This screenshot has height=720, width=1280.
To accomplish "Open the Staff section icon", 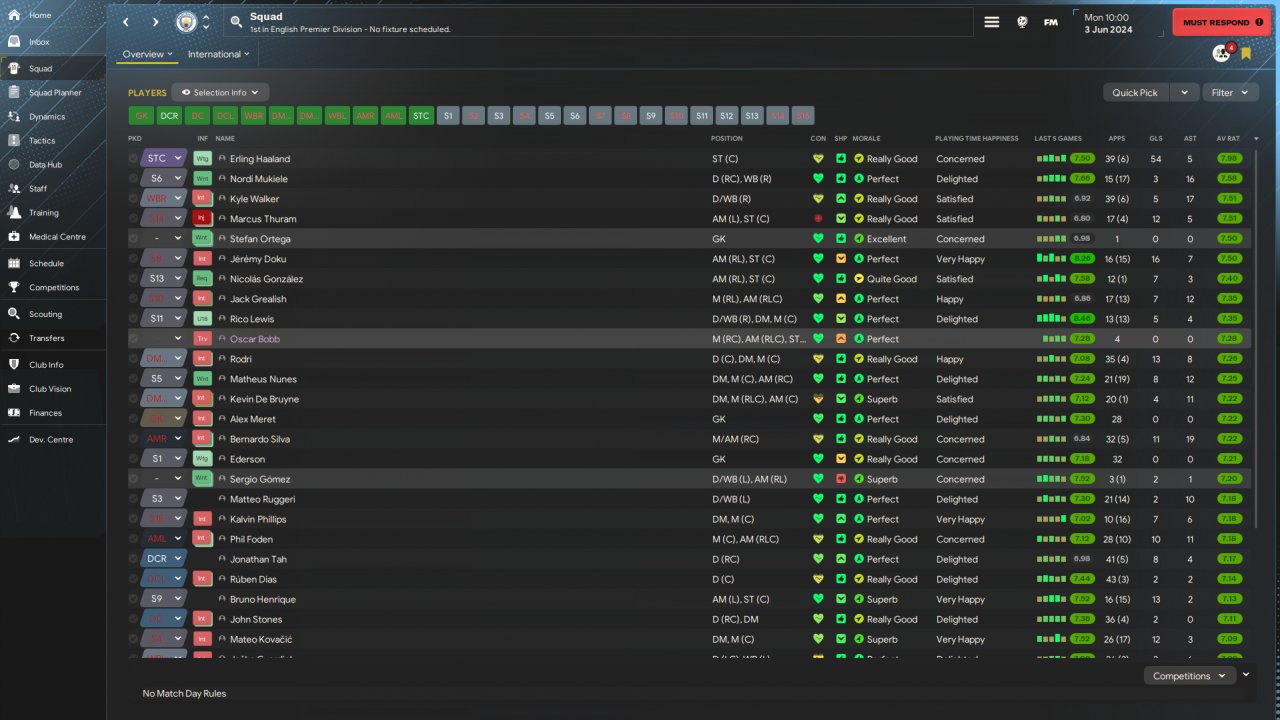I will [x=14, y=188].
